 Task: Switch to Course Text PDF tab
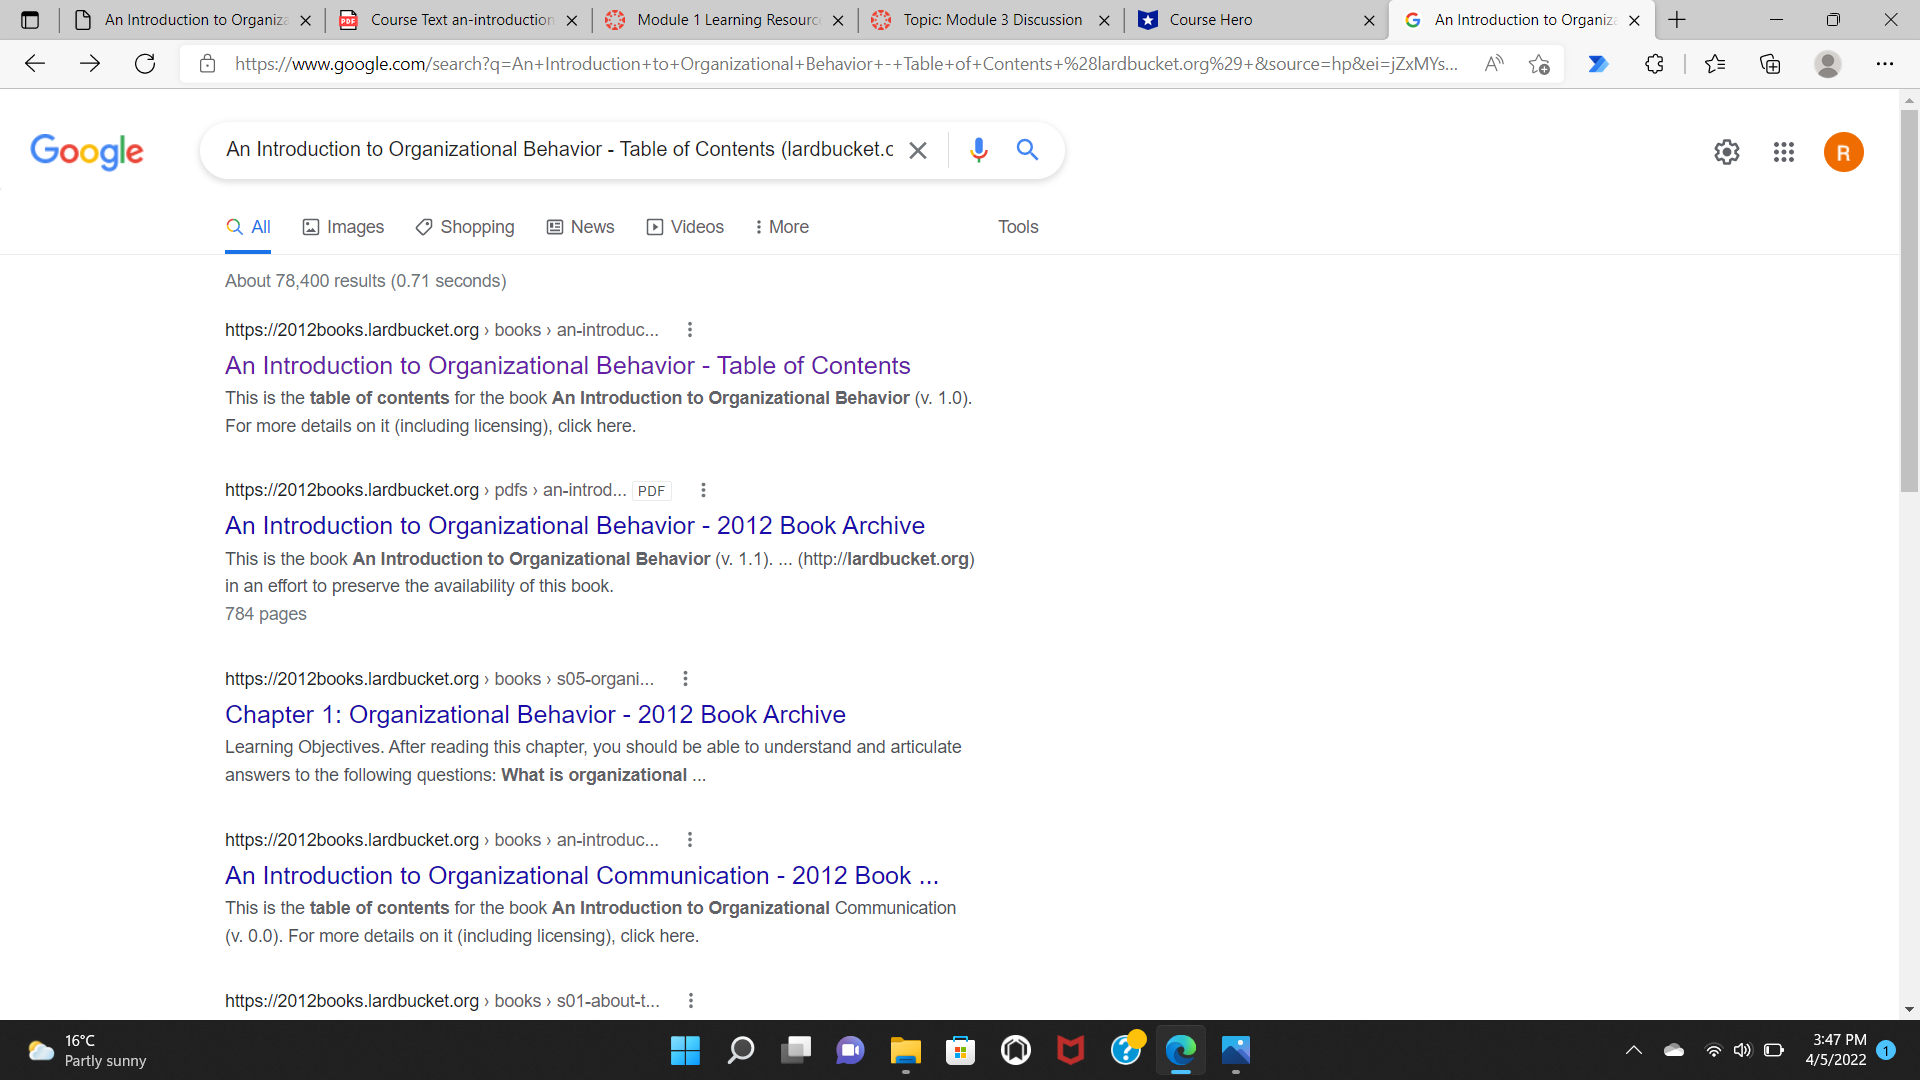click(458, 20)
